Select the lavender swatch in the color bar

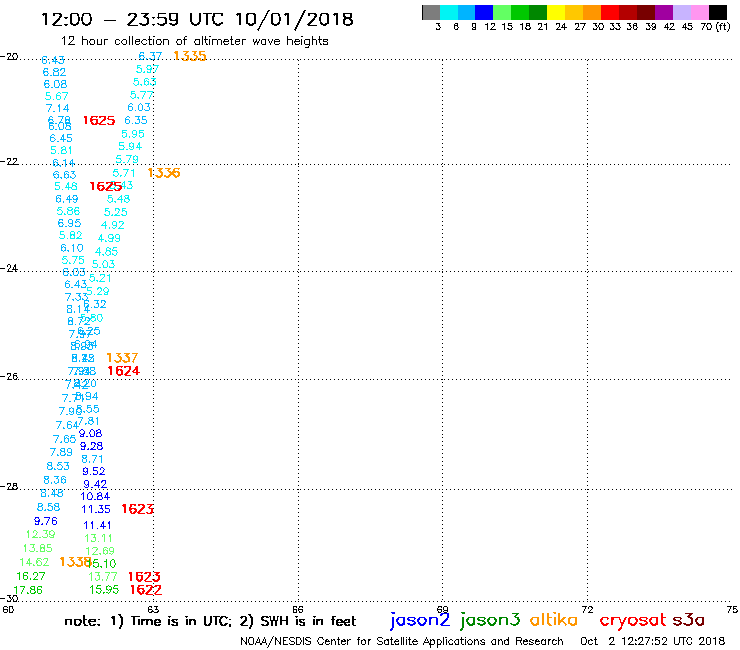pos(682,12)
